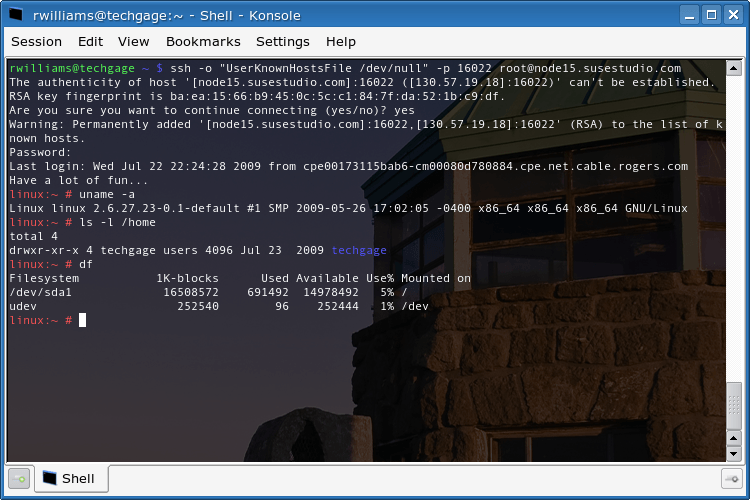The height and width of the screenshot is (500, 750).
Task: Click the close session icon at bottom right
Action: (732, 478)
